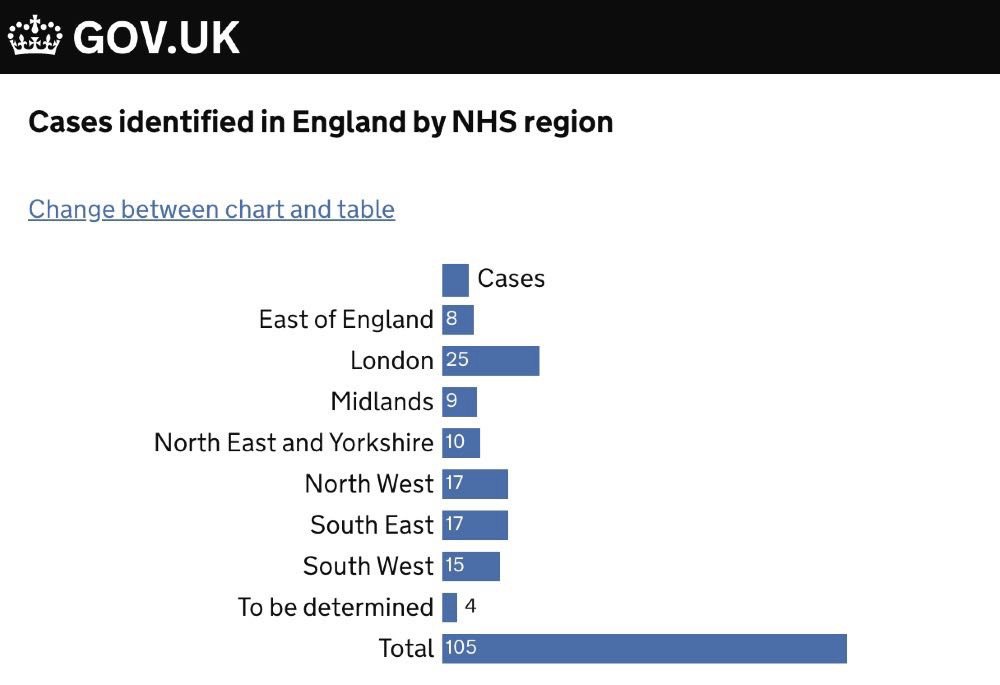Click the 'London' axis label

(x=392, y=361)
